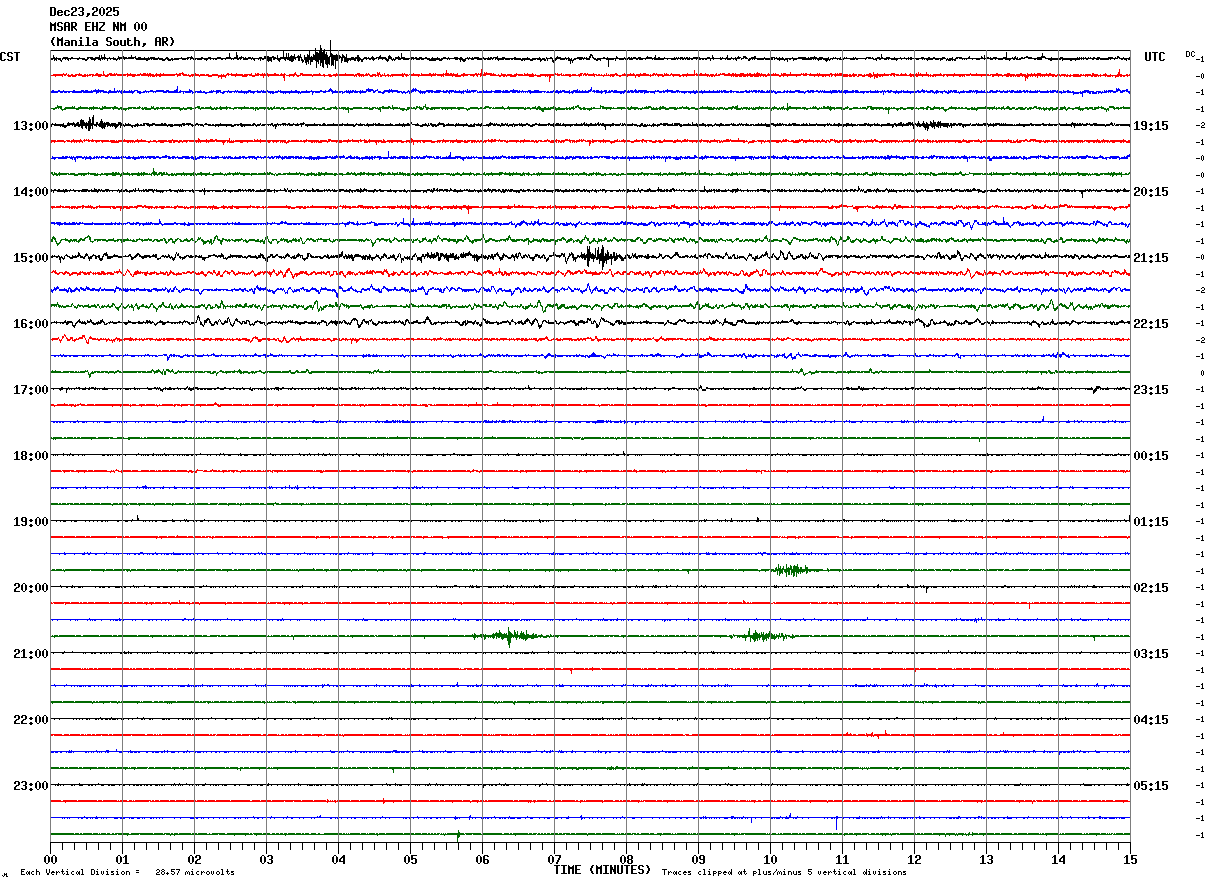Click the black burst on the 15:00 trace
Image resolution: width=1210 pixels, height=886 pixels.
click(x=600, y=256)
